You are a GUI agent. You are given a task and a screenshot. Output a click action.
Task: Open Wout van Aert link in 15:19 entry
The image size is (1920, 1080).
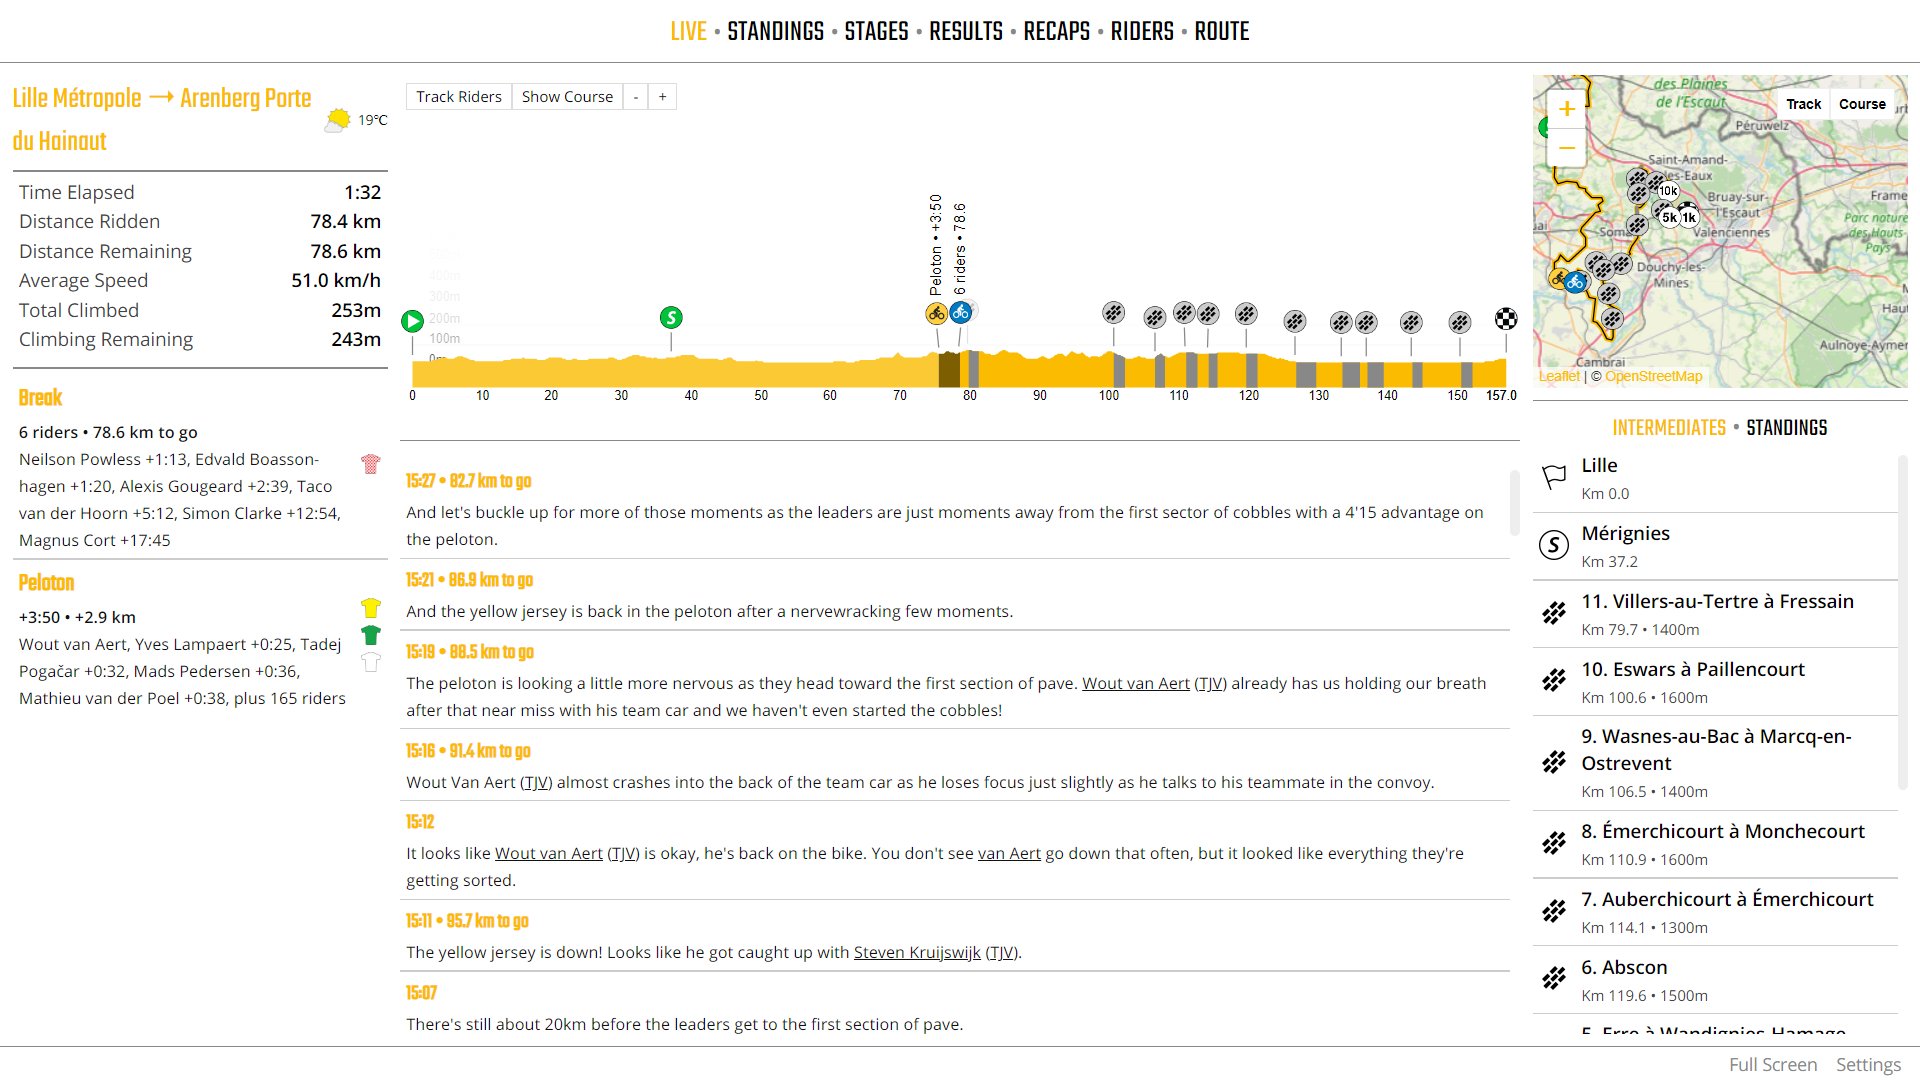click(1135, 684)
